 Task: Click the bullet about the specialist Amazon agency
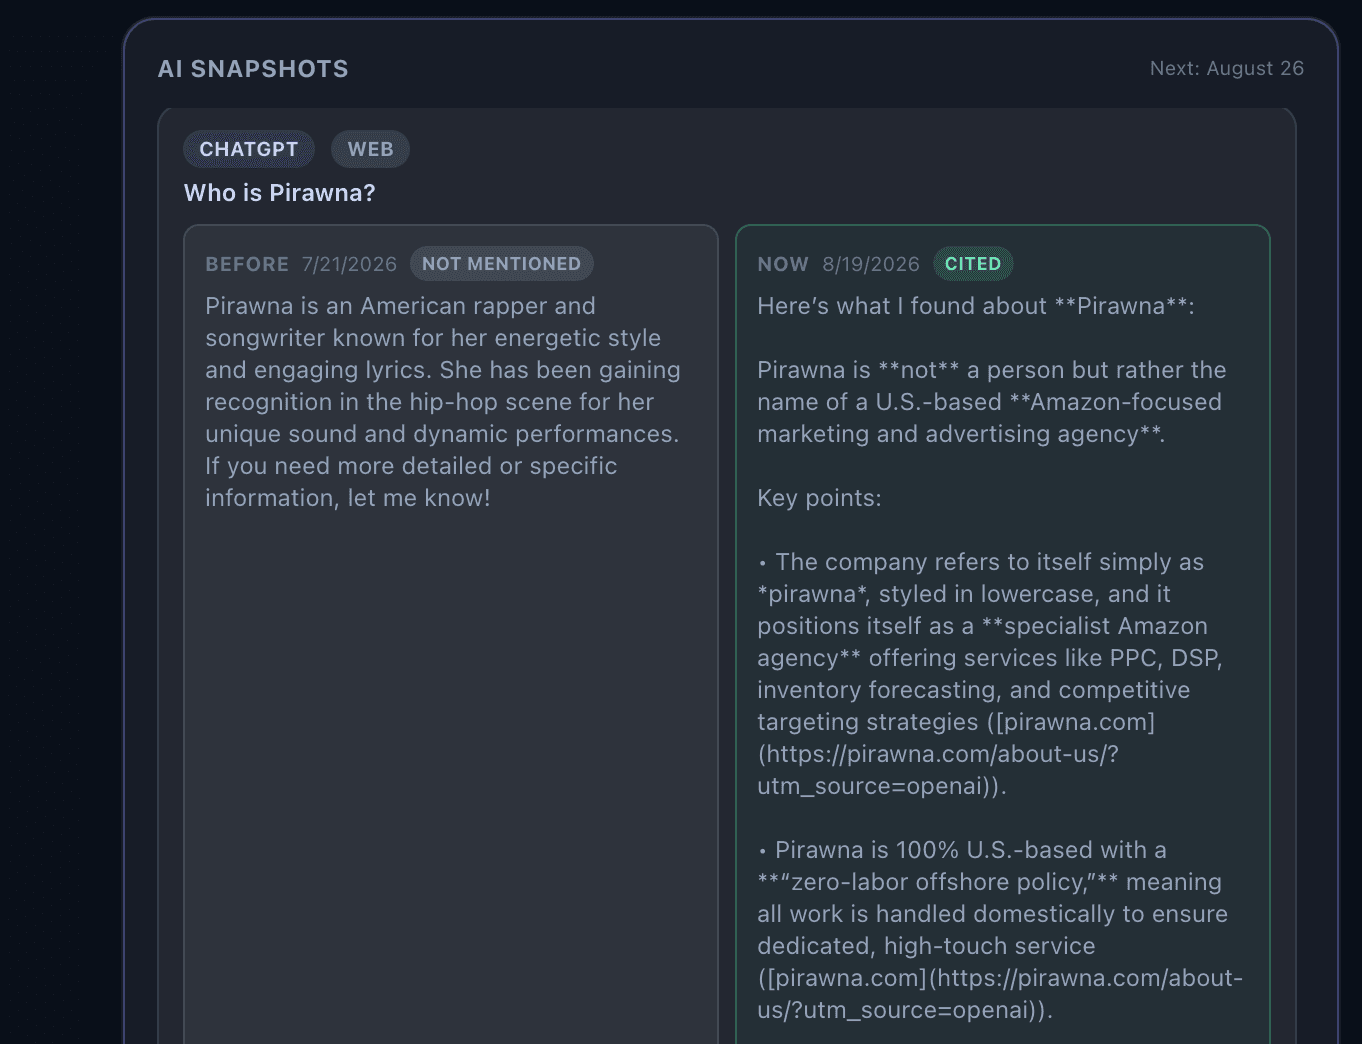(x=990, y=674)
